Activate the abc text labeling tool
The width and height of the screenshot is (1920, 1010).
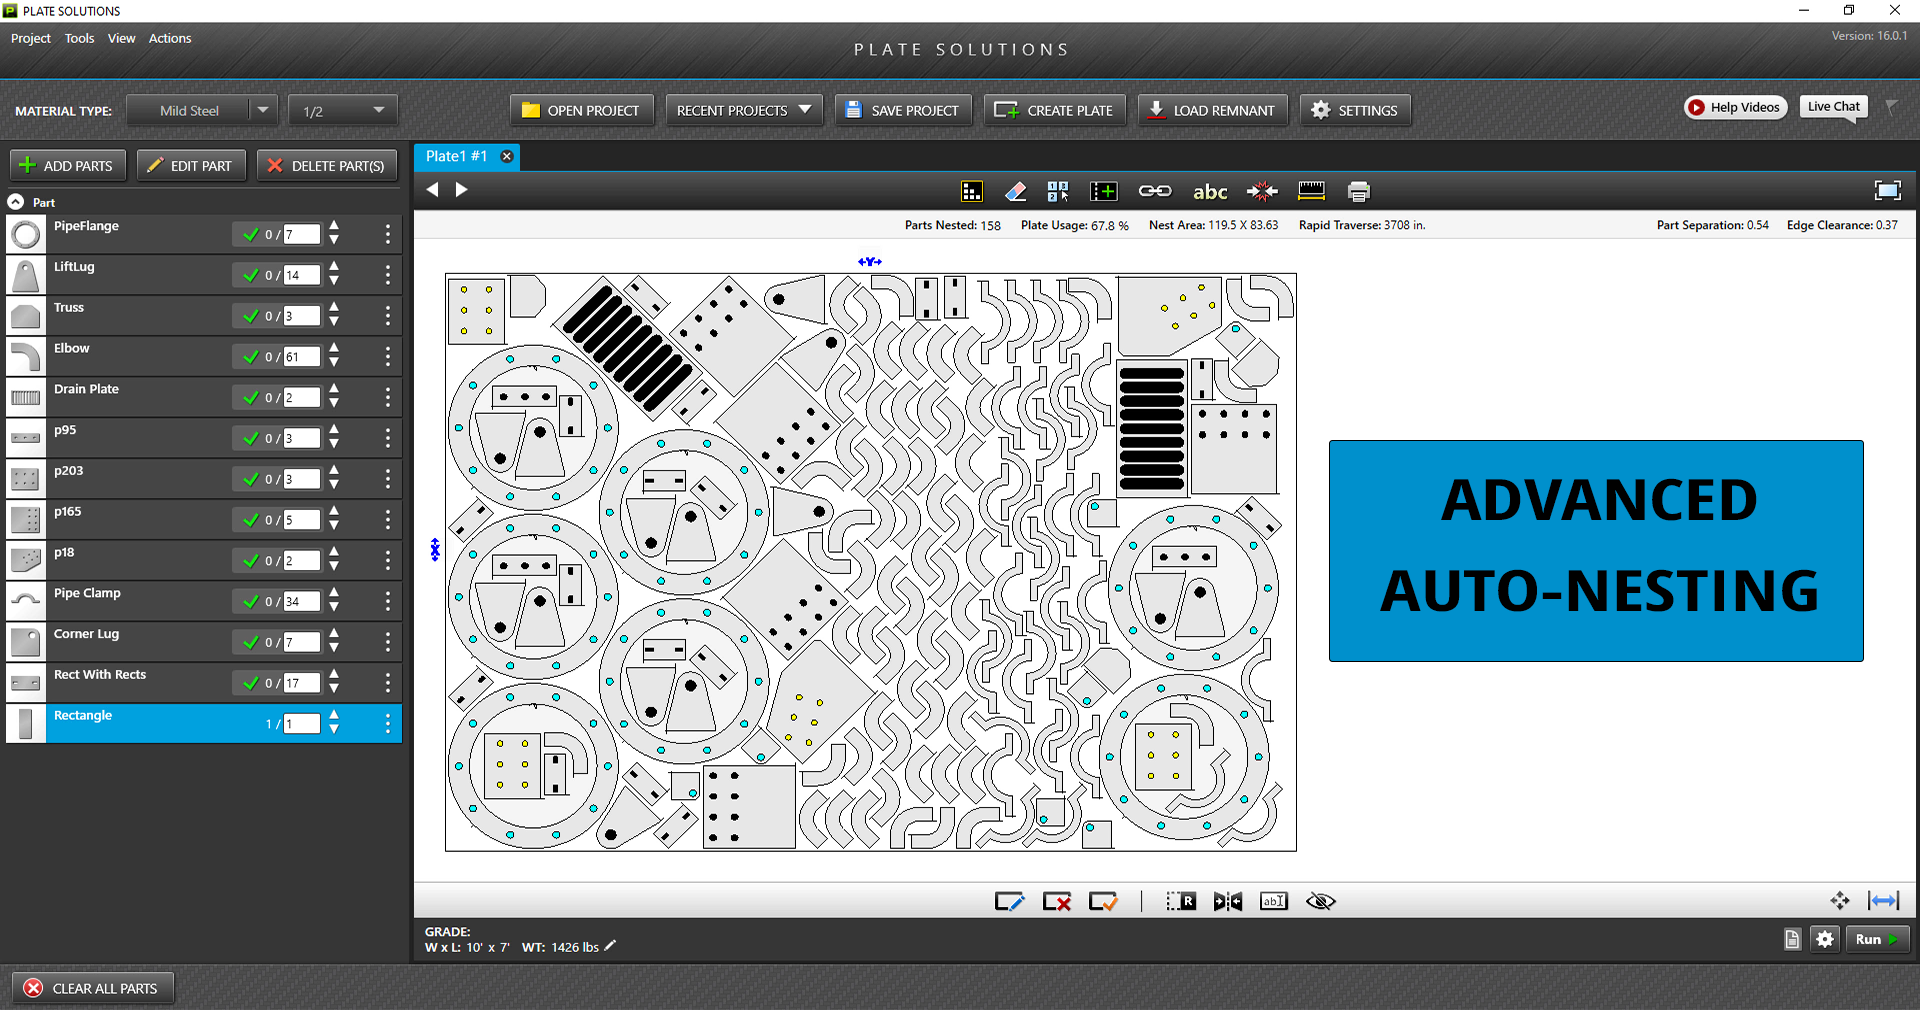1210,191
